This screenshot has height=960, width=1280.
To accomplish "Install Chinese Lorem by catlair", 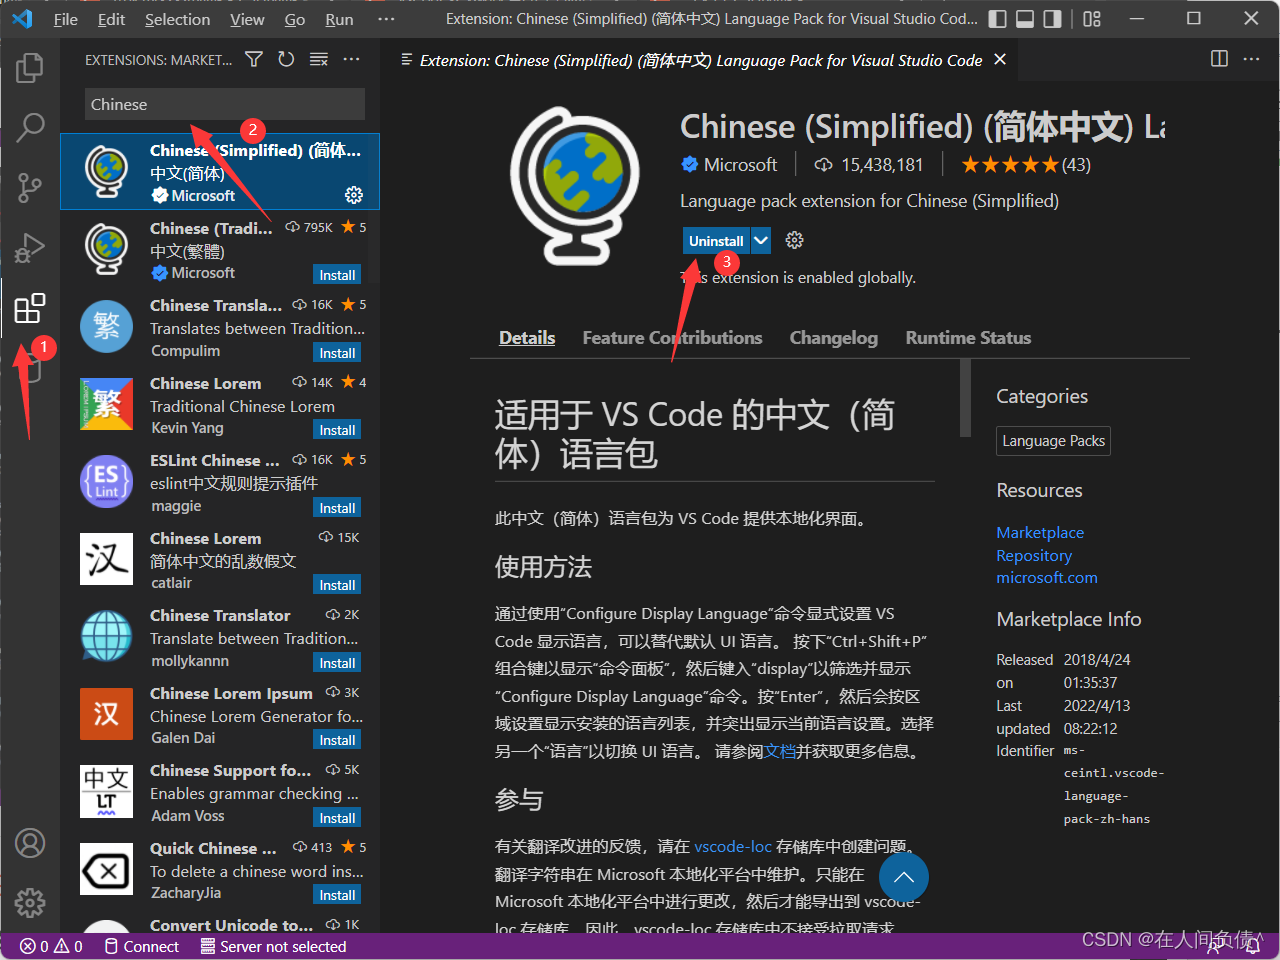I will (x=337, y=585).
